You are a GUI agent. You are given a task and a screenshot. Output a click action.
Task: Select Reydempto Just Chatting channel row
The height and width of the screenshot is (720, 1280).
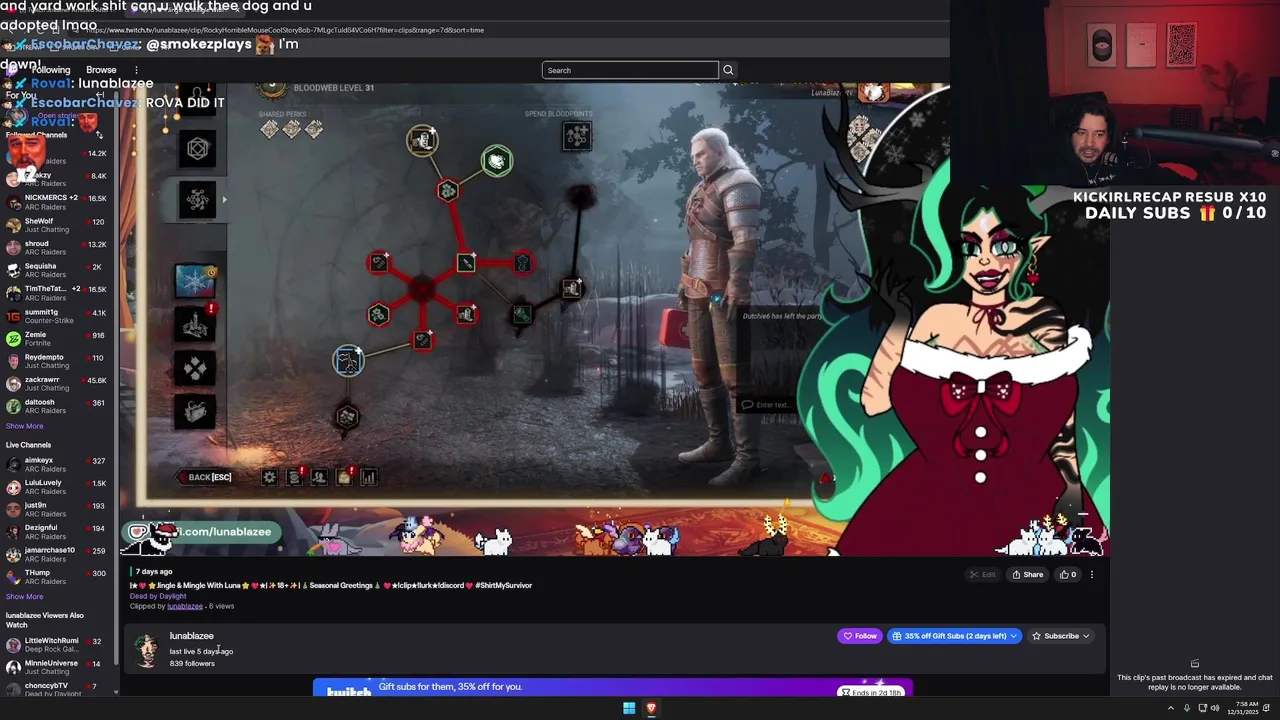[x=58, y=361]
